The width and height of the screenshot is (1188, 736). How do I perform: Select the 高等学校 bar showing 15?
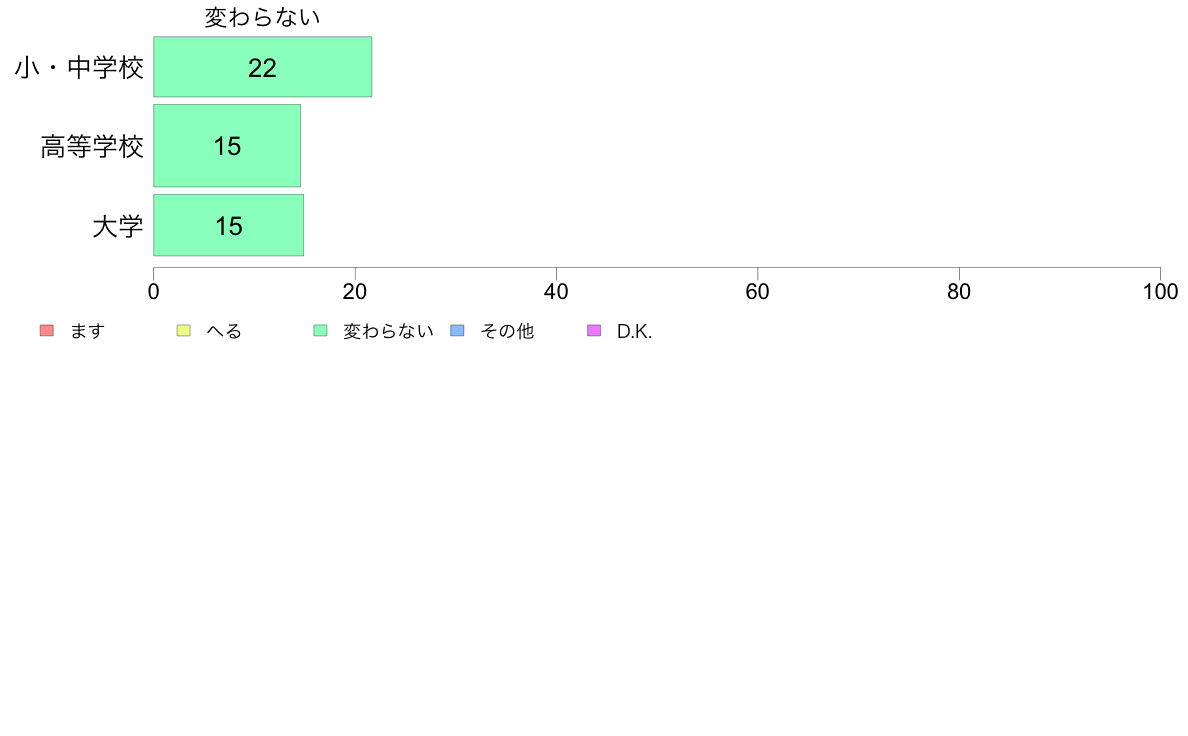click(x=227, y=146)
